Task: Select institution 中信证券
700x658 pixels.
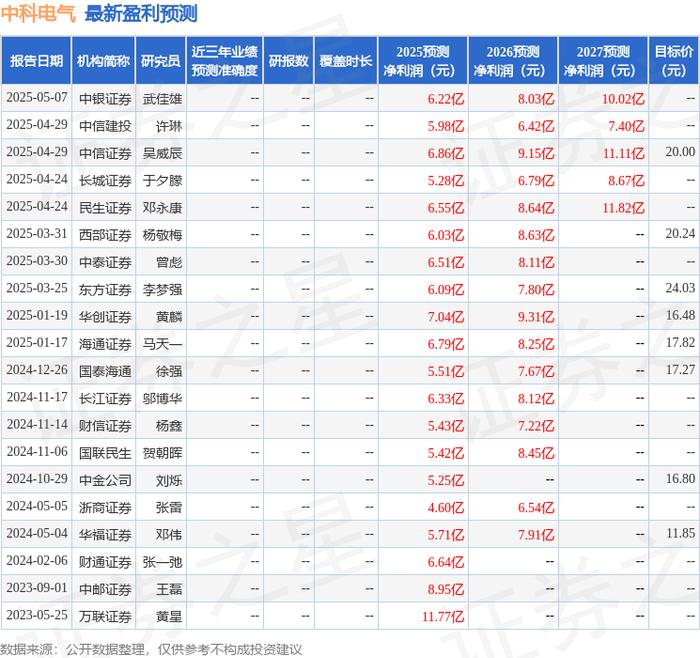Action: pos(105,153)
